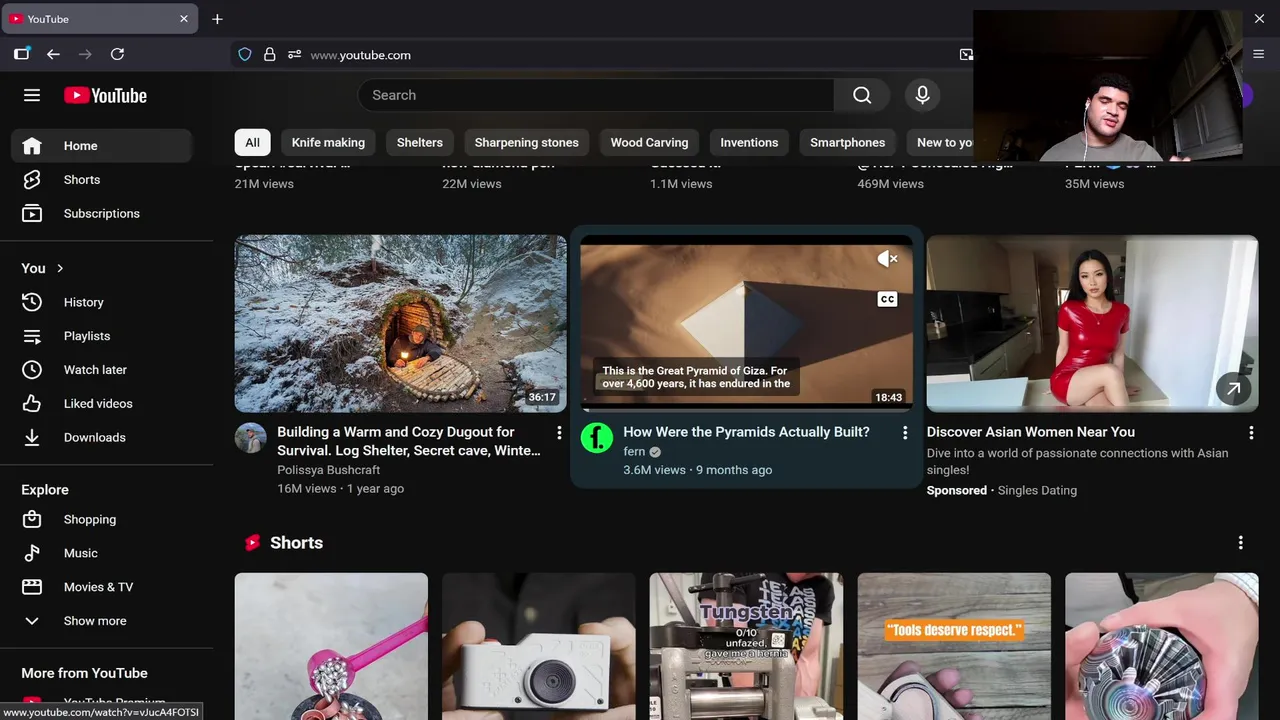Viewport: 1280px width, 720px height.
Task: Click the browser back arrow
Action: [53, 54]
